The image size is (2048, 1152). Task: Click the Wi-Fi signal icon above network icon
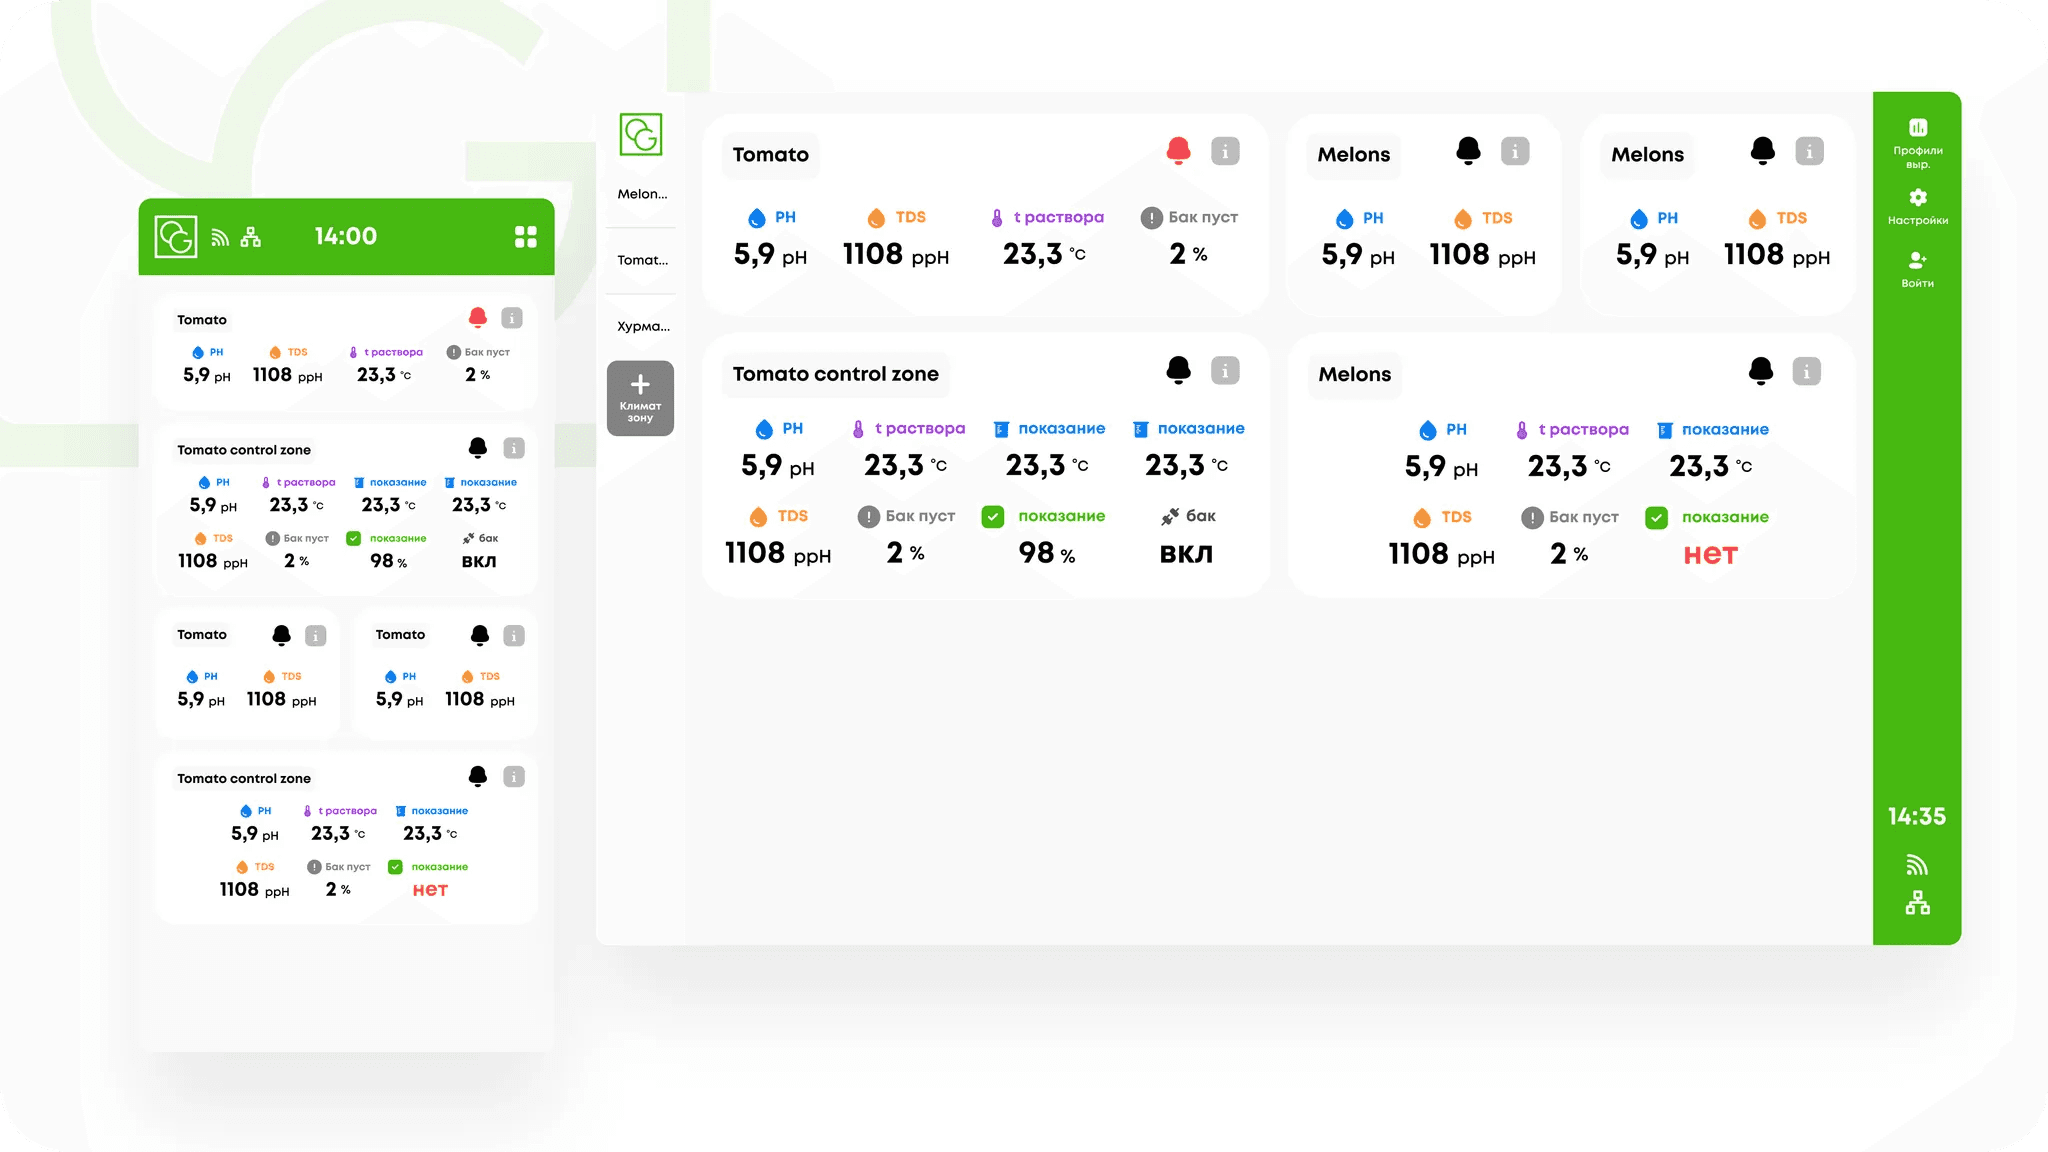click(x=1917, y=865)
